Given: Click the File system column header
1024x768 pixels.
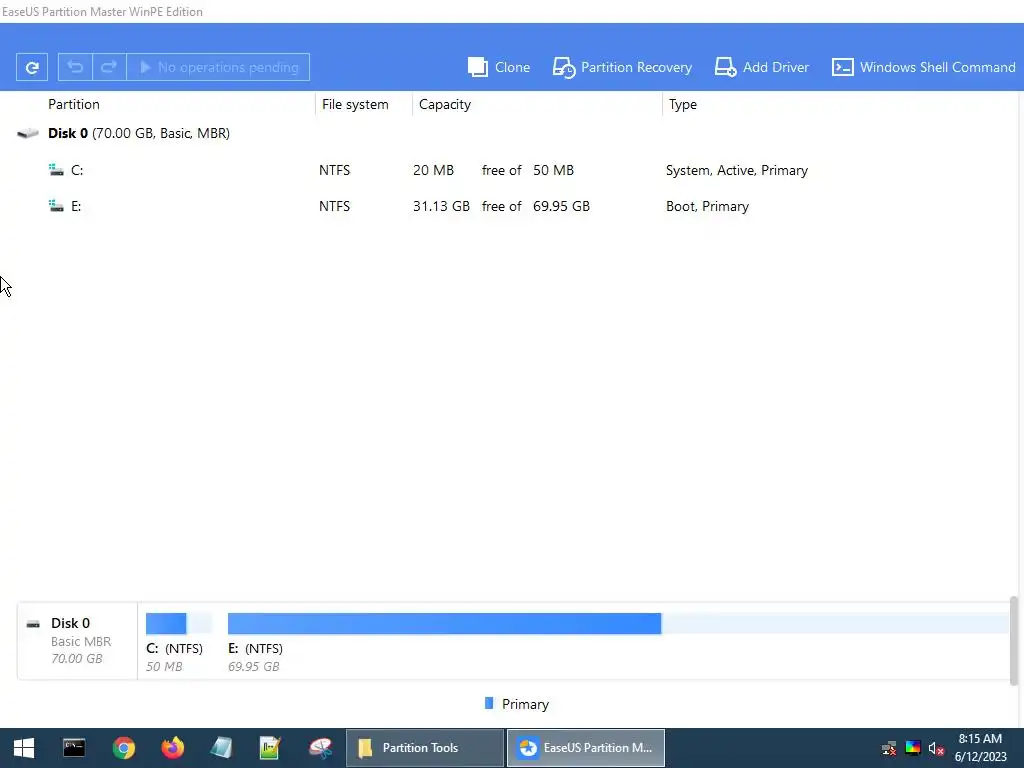Looking at the screenshot, I should point(355,104).
